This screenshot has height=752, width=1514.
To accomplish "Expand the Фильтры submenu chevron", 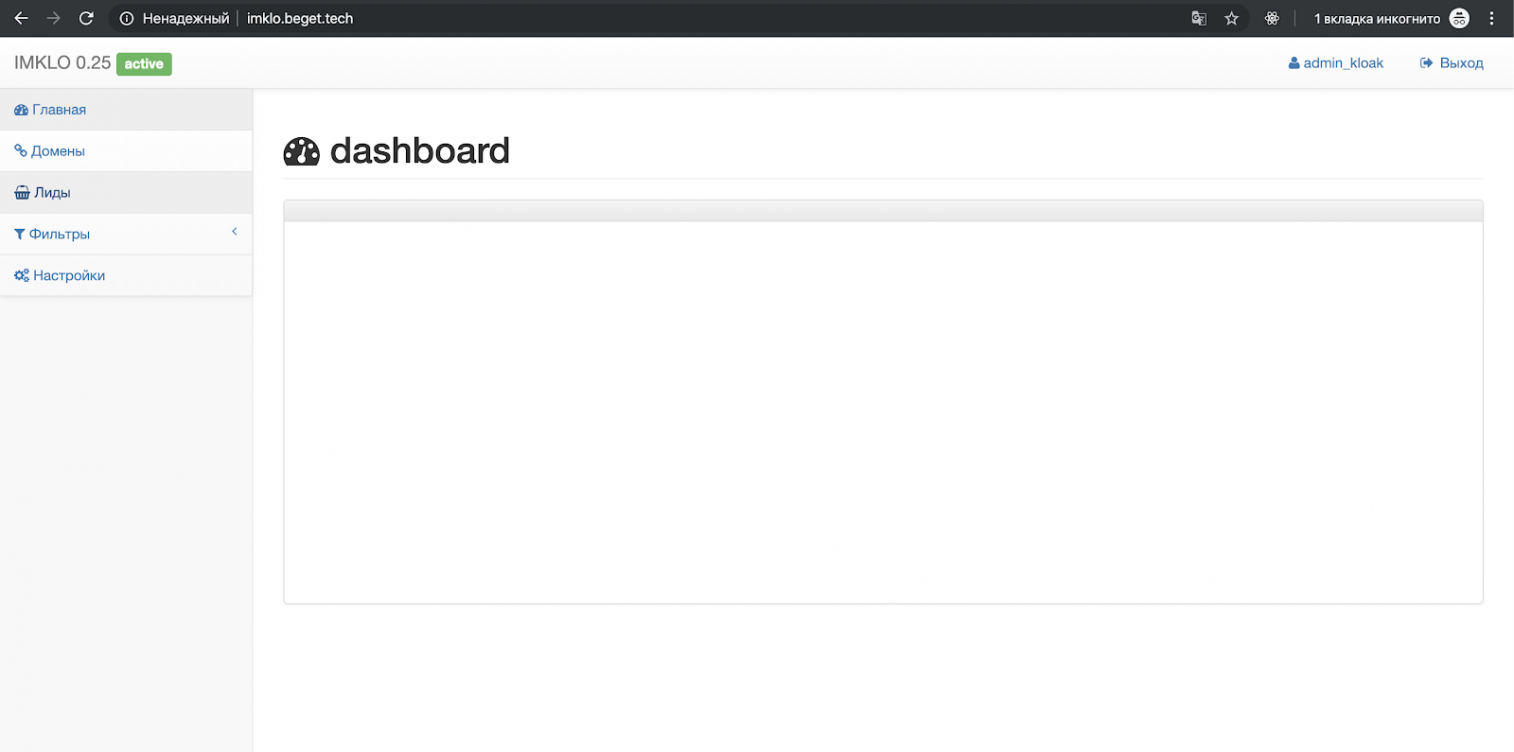I will tap(234, 232).
